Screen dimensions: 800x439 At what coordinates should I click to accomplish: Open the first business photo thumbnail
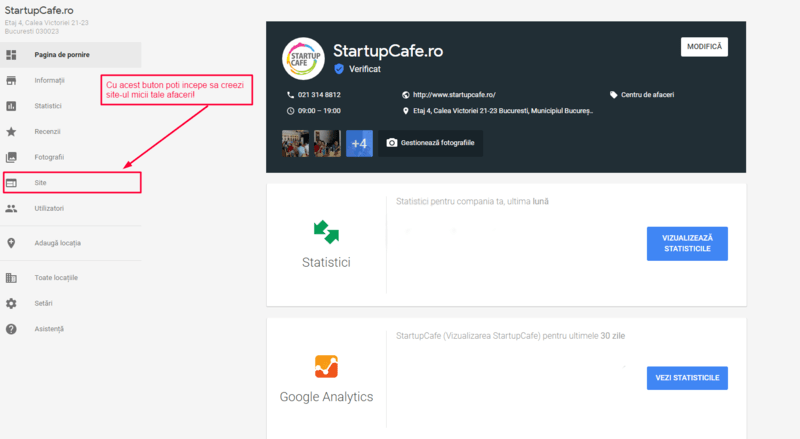pyautogui.click(x=295, y=143)
